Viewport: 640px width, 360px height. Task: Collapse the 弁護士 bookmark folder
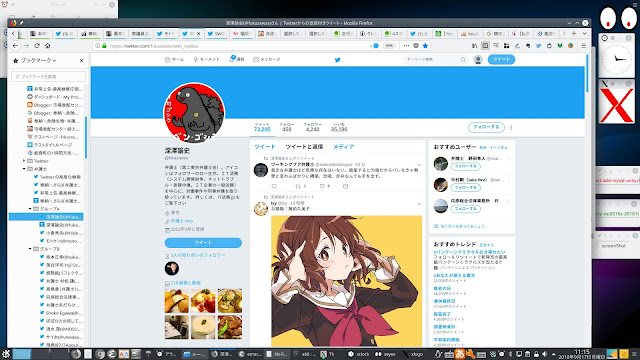point(24,169)
